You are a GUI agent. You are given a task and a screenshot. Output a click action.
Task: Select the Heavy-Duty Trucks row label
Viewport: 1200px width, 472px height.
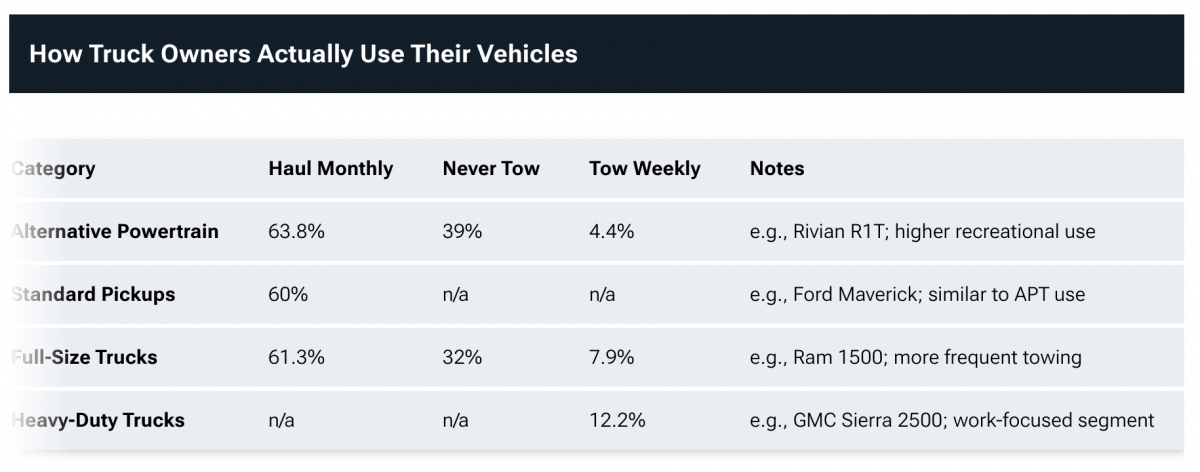(98, 420)
